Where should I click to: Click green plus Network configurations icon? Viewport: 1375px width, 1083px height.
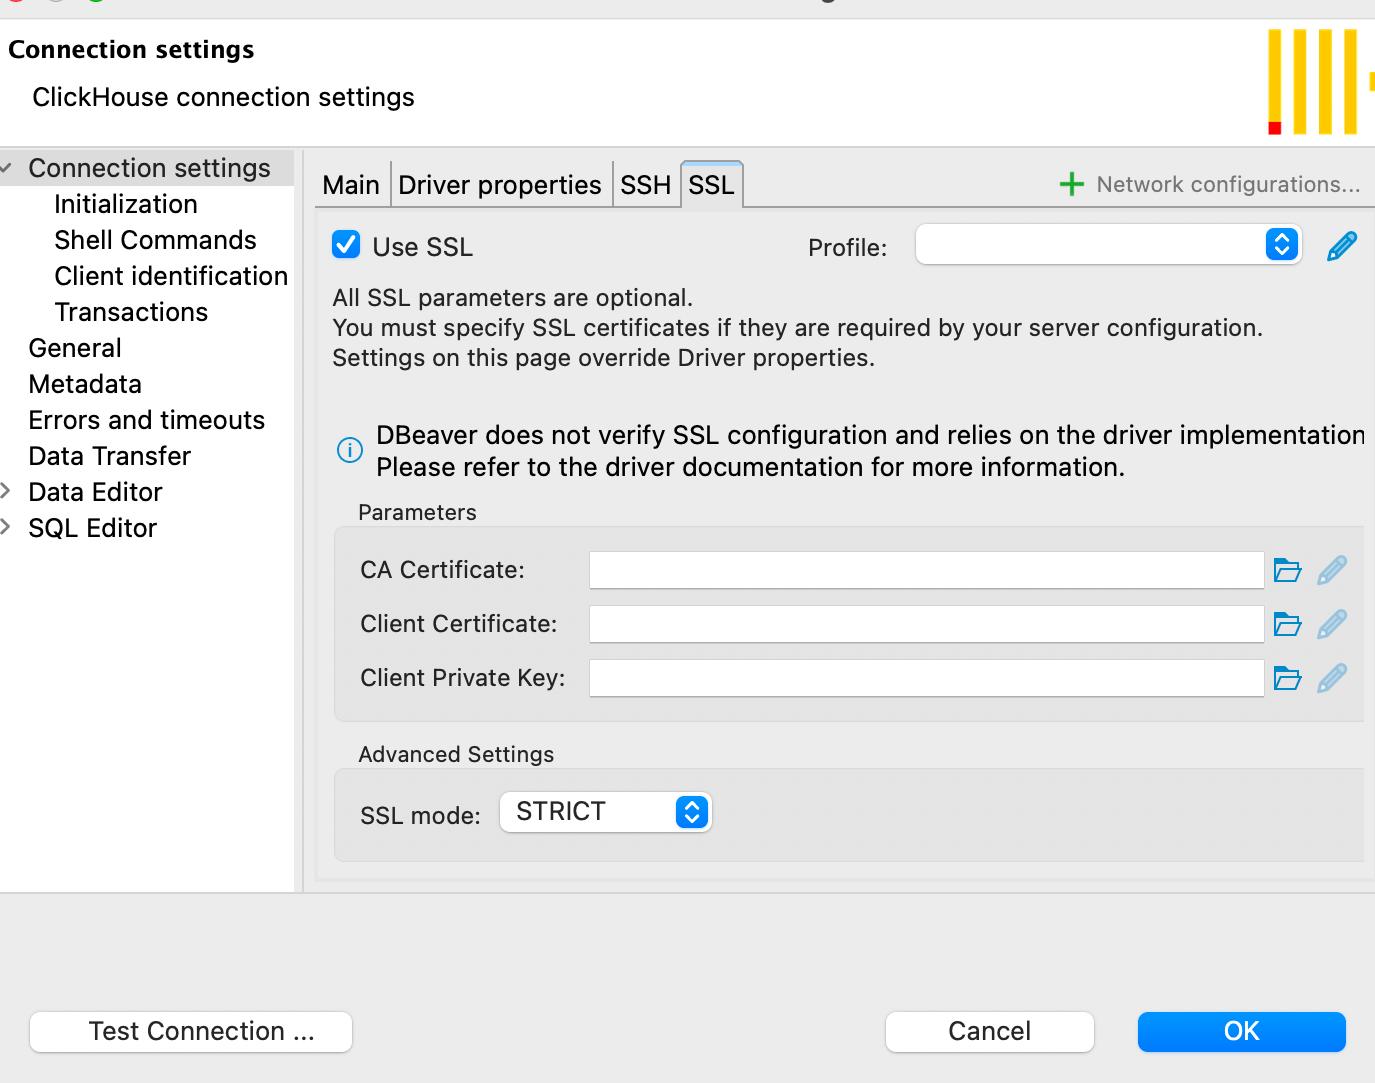click(1071, 184)
